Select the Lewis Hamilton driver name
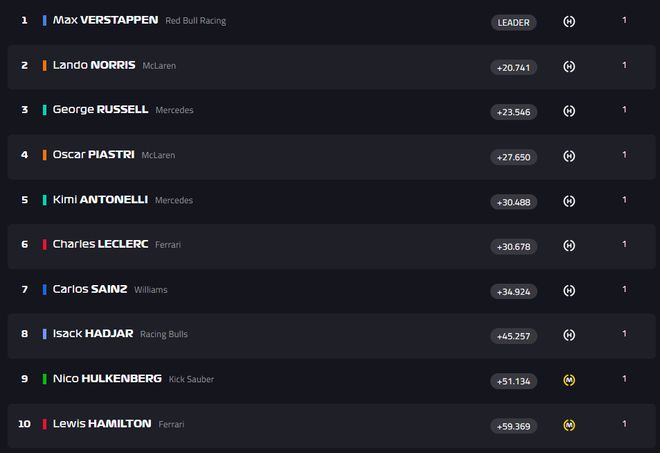Viewport: 660px width, 453px height. [x=102, y=424]
